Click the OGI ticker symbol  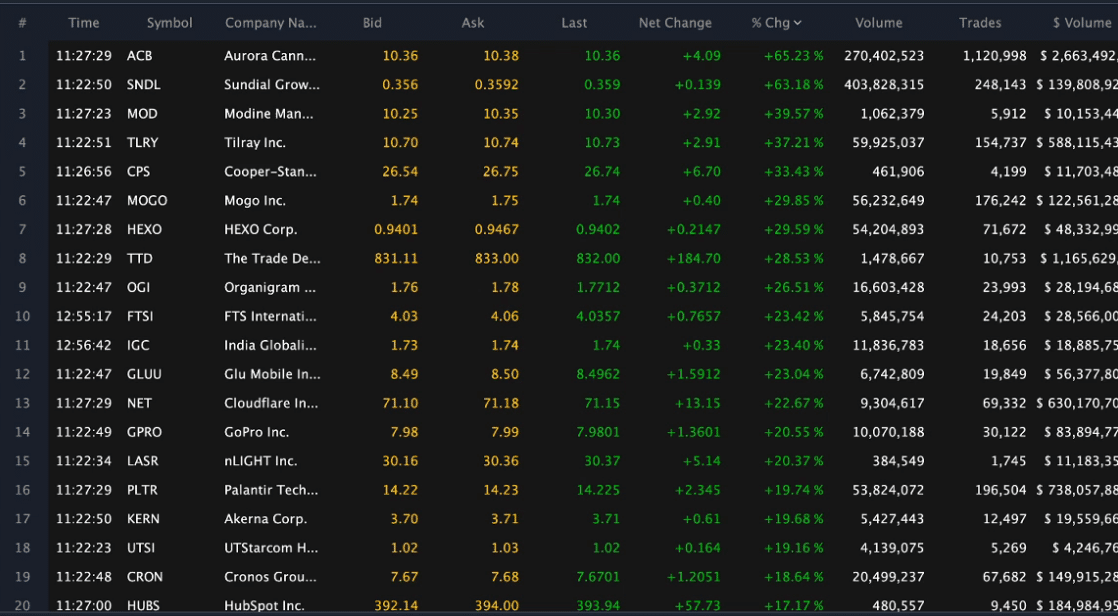pos(138,287)
